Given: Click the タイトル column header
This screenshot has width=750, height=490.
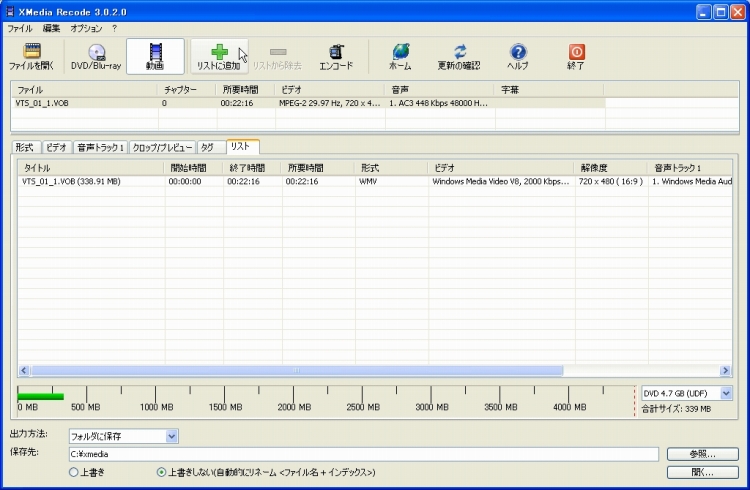Looking at the screenshot, I should (91, 168).
